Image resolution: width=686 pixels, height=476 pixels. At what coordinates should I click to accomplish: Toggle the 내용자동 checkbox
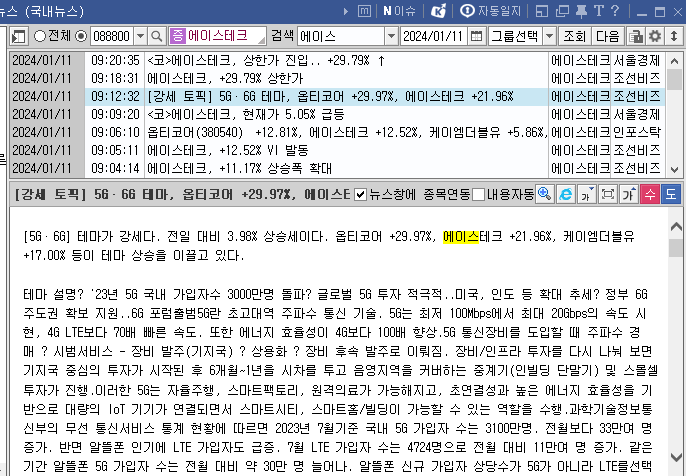(x=479, y=195)
